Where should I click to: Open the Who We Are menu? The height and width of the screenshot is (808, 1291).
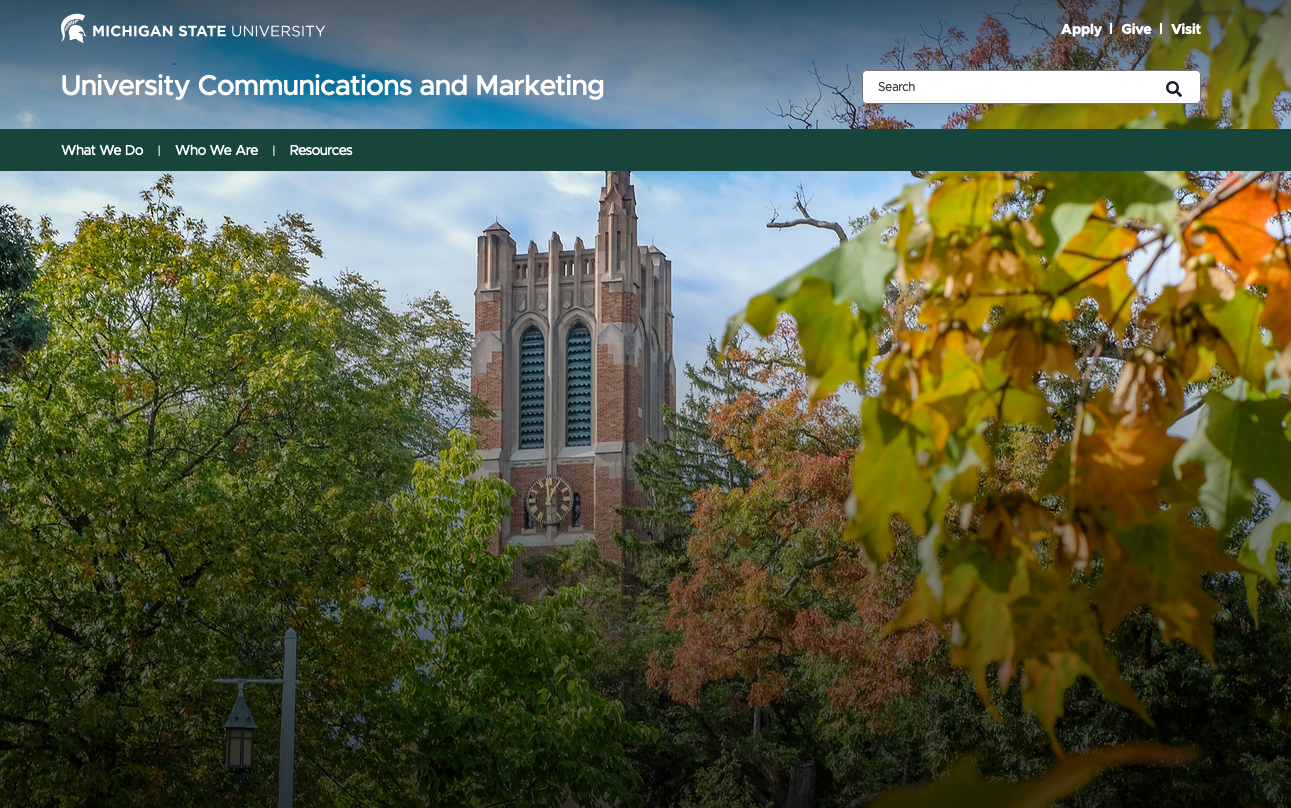point(216,150)
